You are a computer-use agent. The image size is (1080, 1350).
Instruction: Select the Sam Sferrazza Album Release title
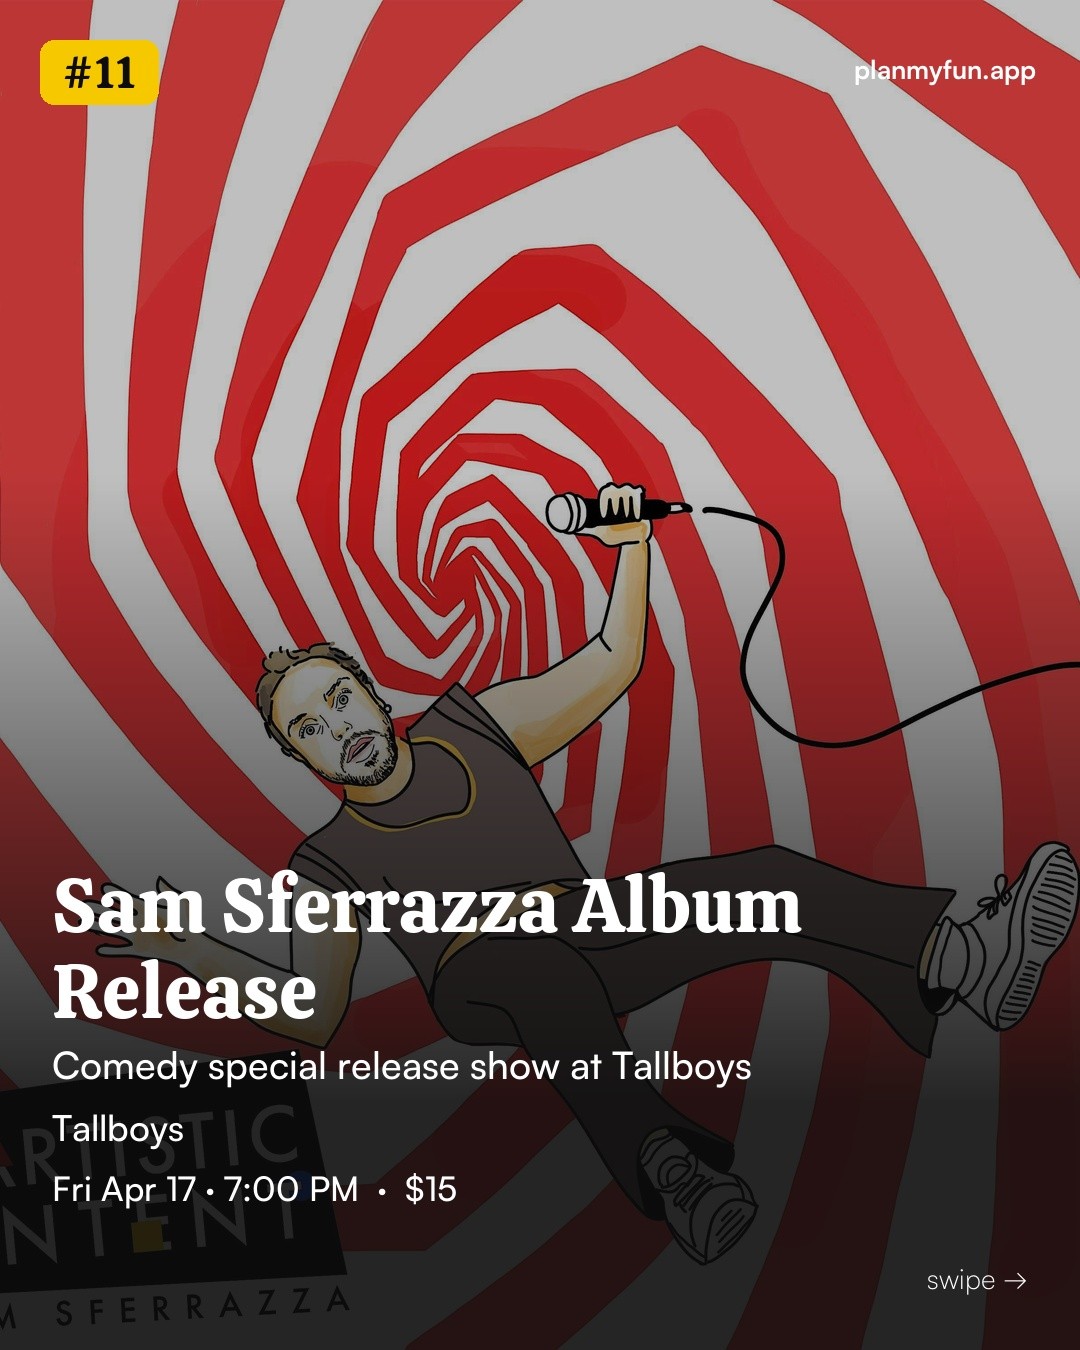point(427,947)
